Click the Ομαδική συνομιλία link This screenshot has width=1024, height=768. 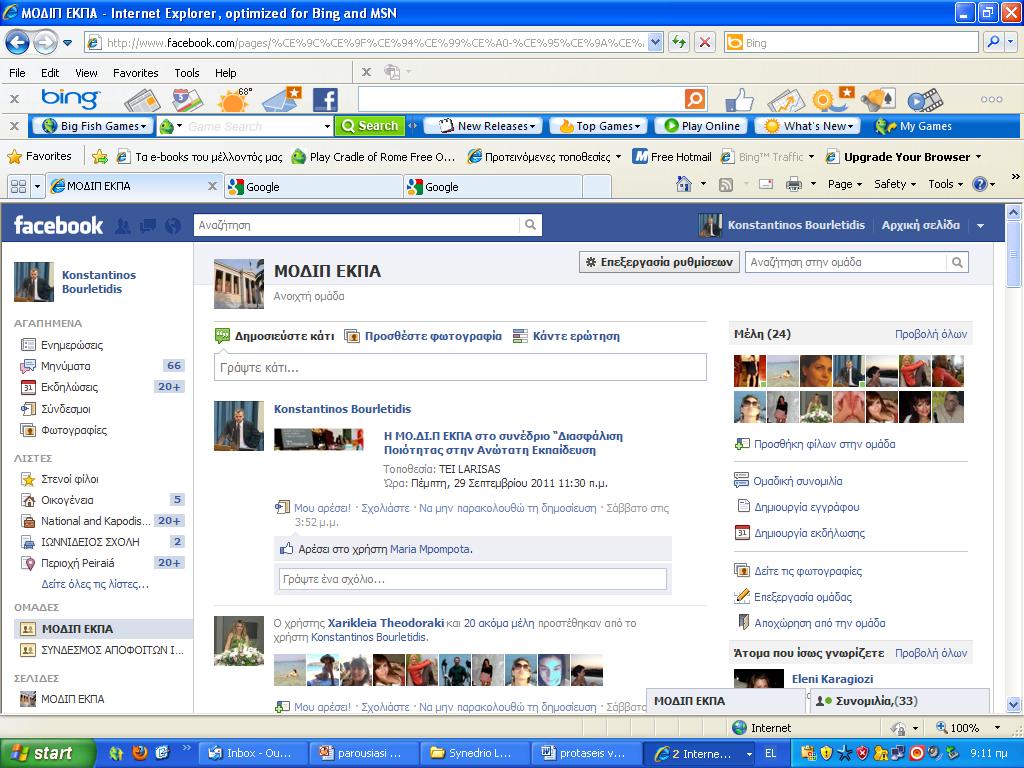coord(797,481)
